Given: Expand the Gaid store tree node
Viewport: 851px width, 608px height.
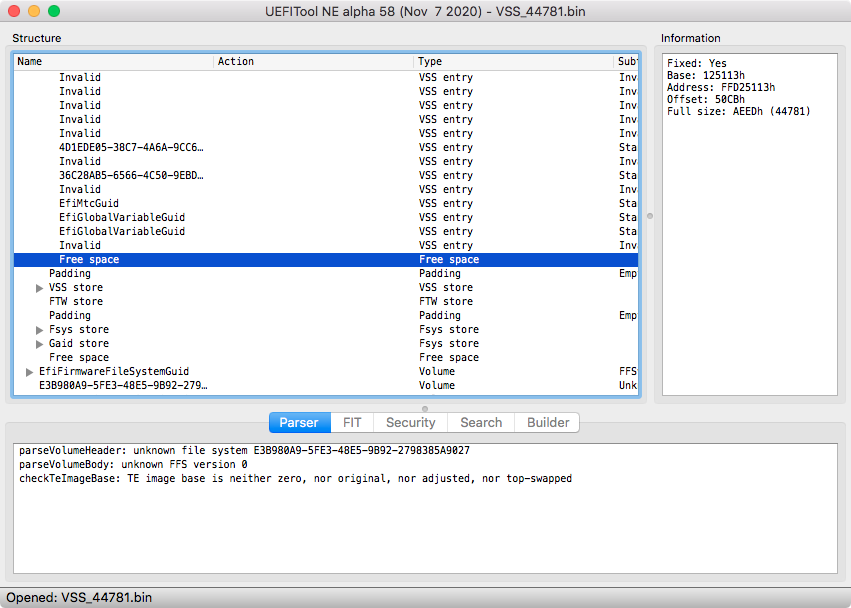Looking at the screenshot, I should [39, 344].
